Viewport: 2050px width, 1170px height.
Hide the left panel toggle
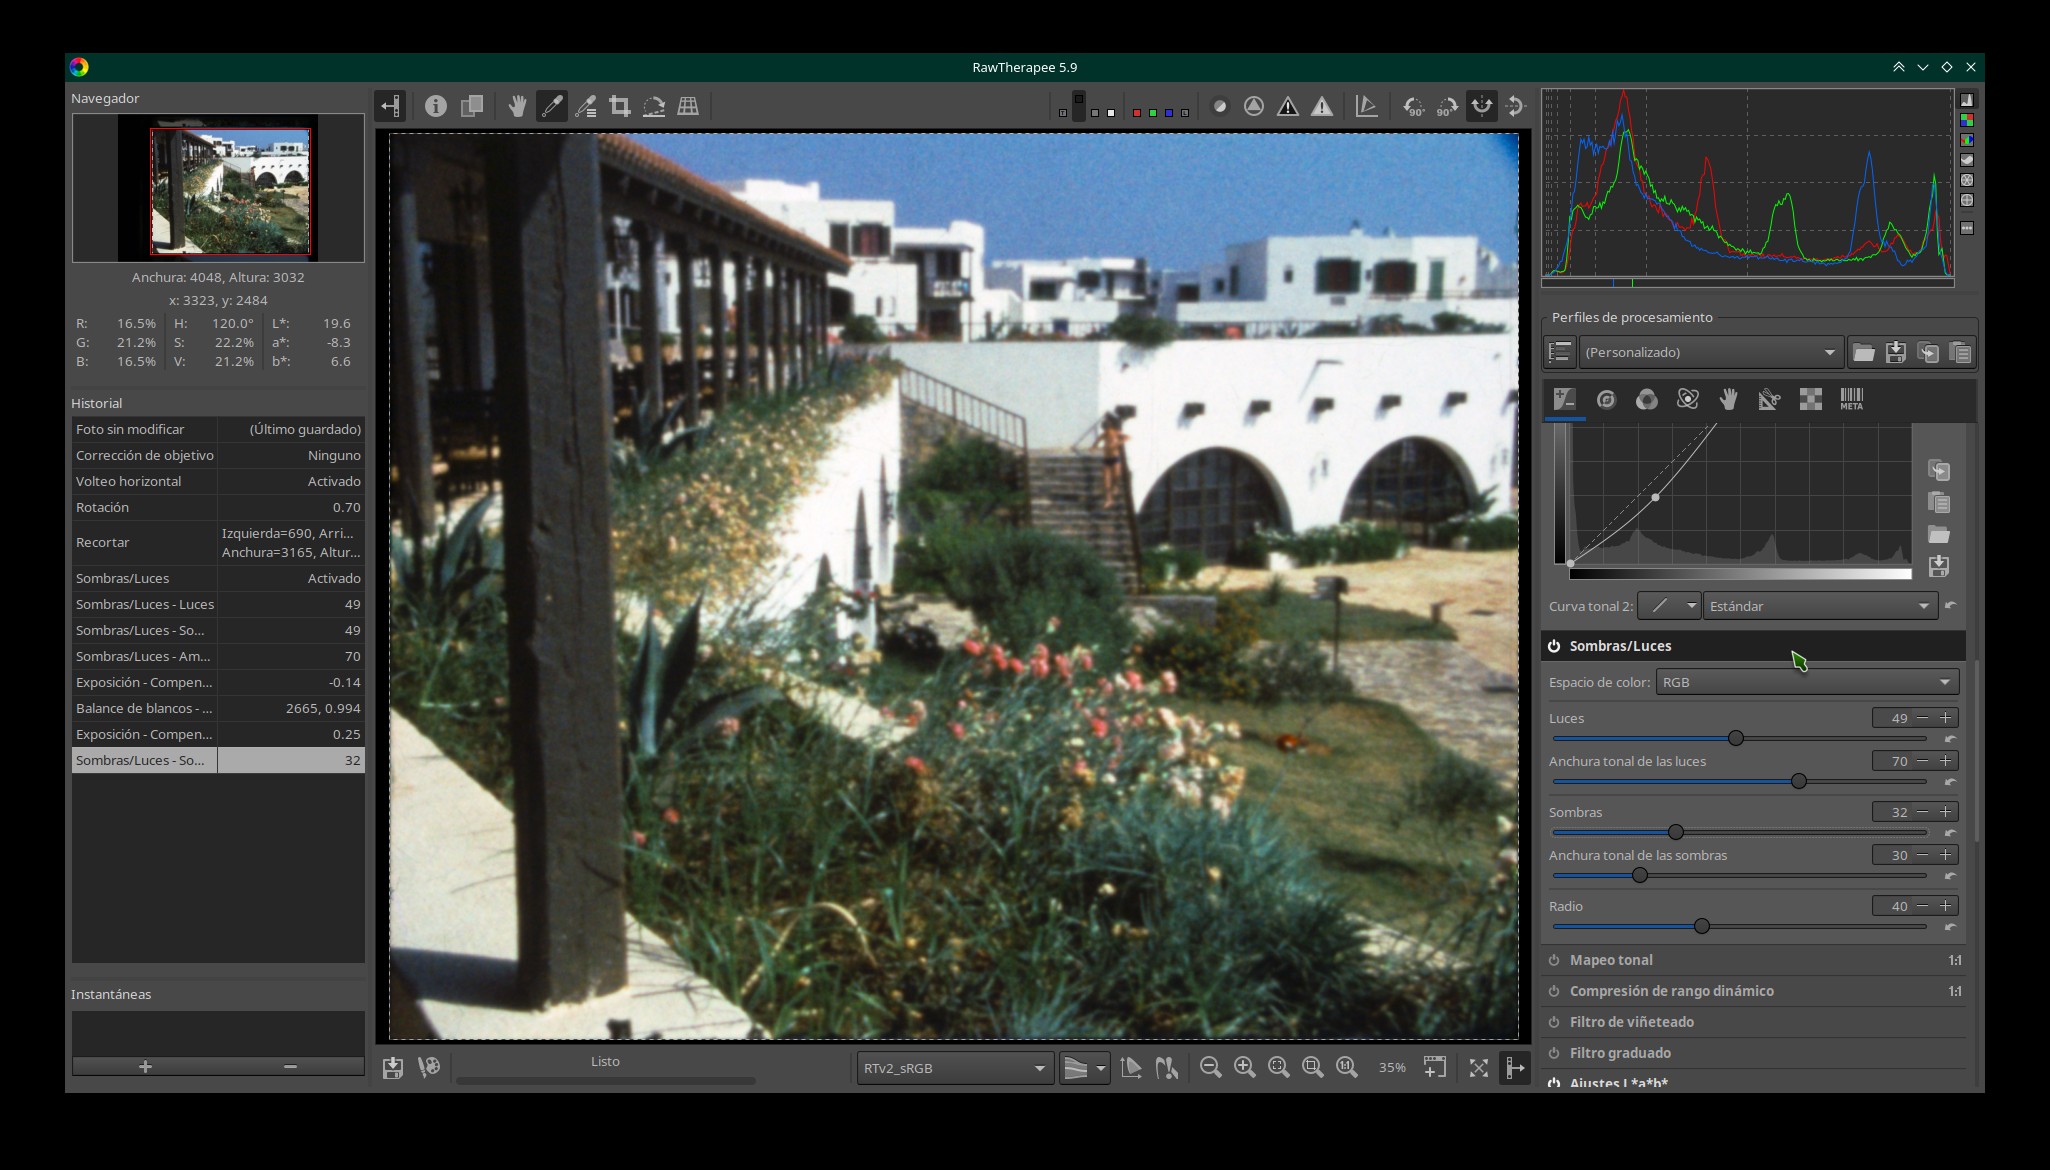pyautogui.click(x=390, y=106)
